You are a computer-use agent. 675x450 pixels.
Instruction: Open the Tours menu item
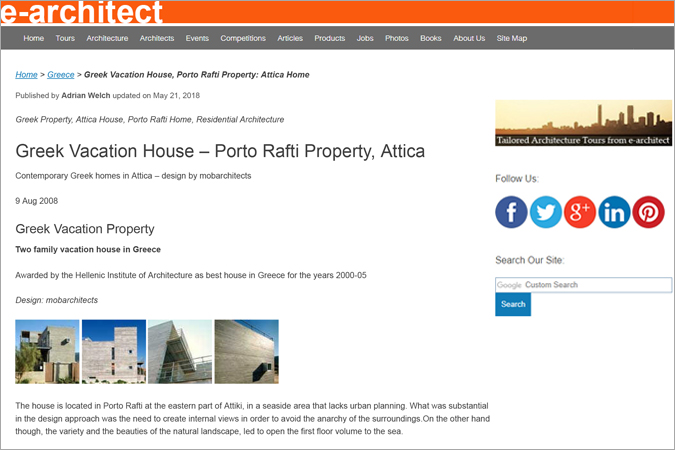point(65,38)
